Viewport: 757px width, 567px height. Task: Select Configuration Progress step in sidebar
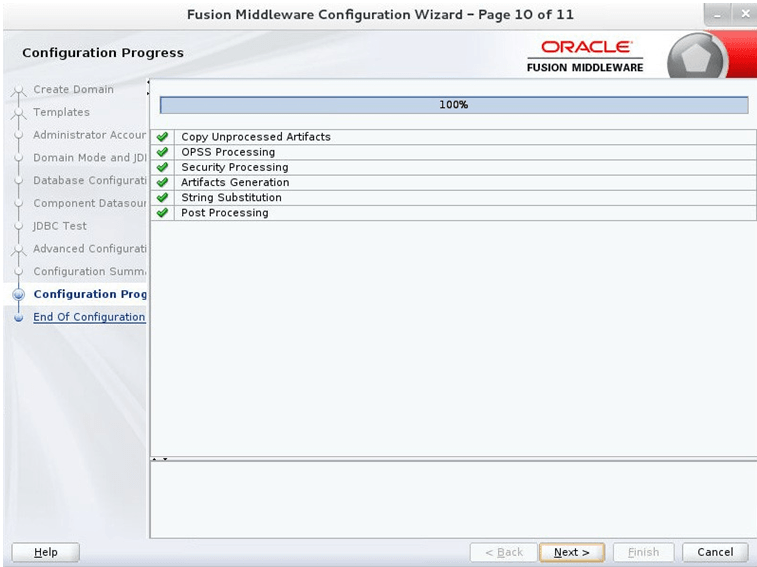tap(90, 294)
